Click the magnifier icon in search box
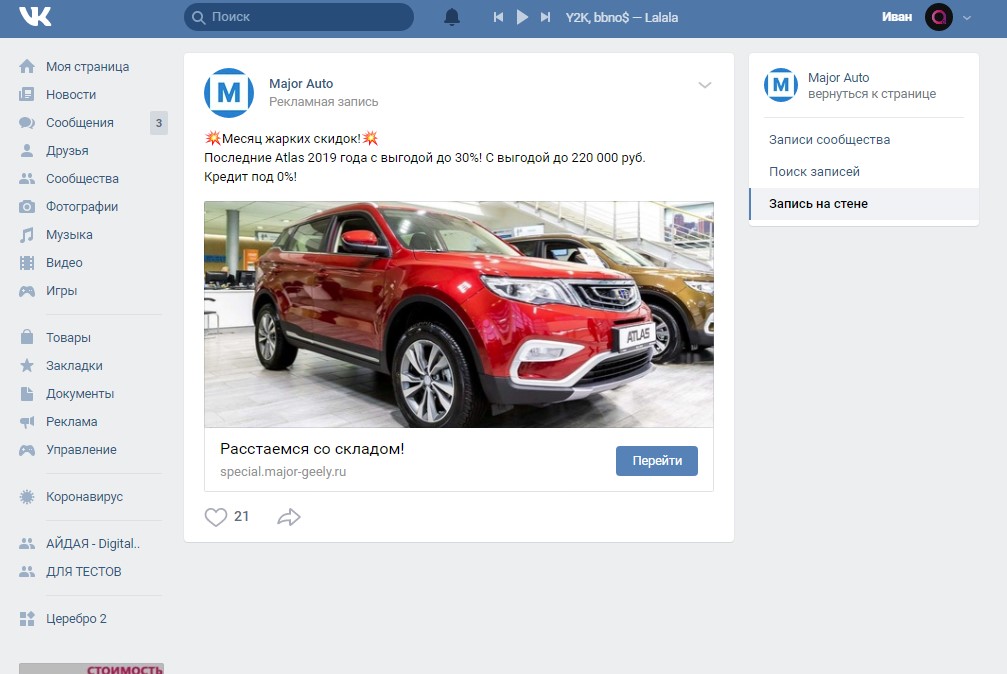This screenshot has height=674, width=1007. point(199,17)
